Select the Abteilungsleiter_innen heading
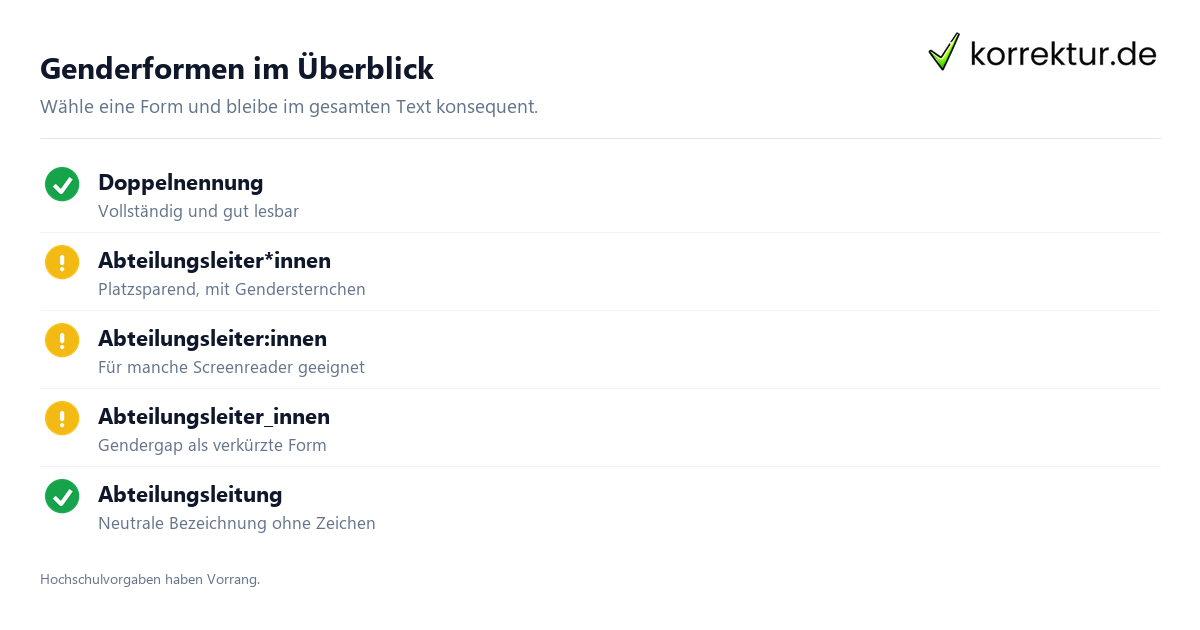This screenshot has width=1200, height=630. (214, 417)
